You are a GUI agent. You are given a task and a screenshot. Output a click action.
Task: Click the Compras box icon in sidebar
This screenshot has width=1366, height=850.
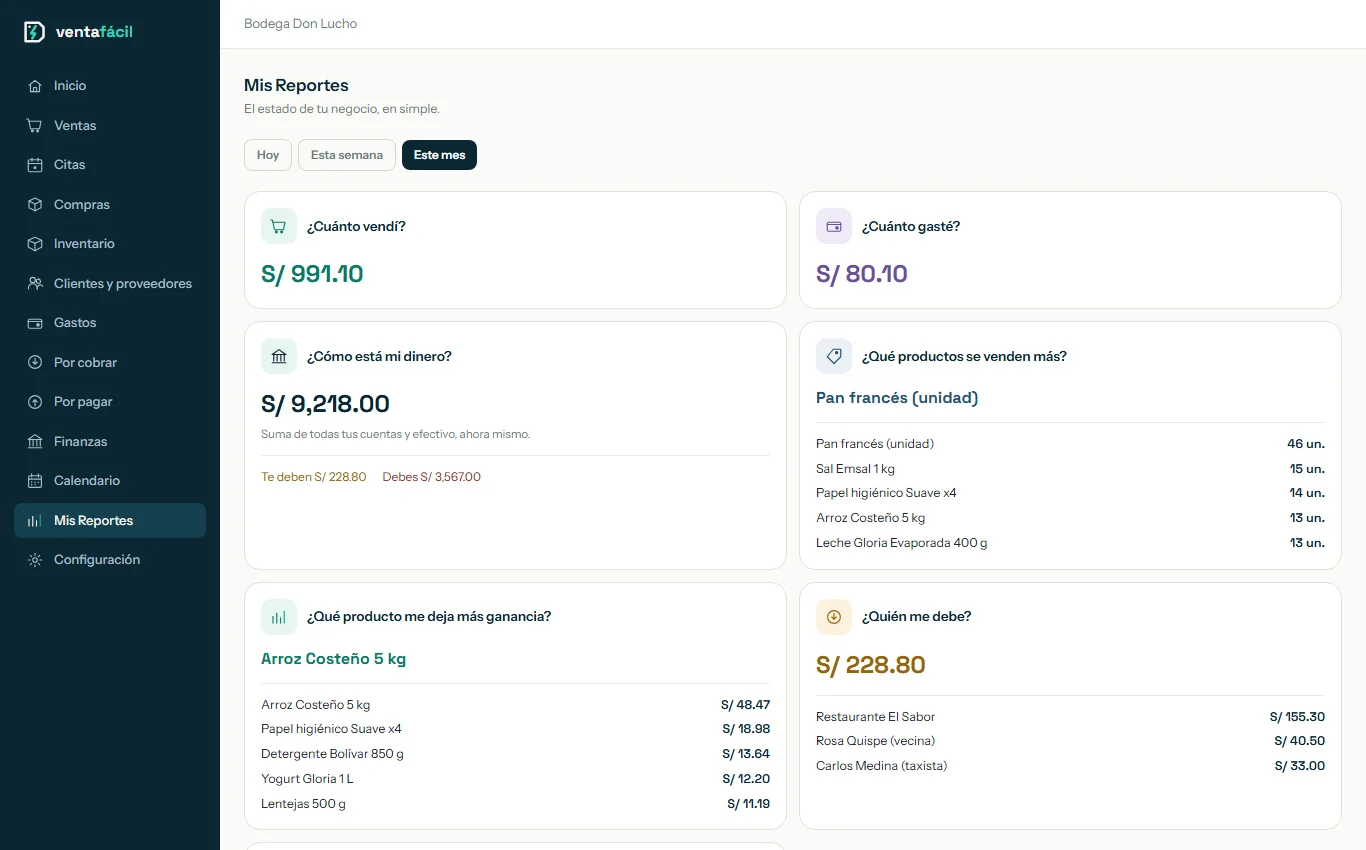(35, 205)
